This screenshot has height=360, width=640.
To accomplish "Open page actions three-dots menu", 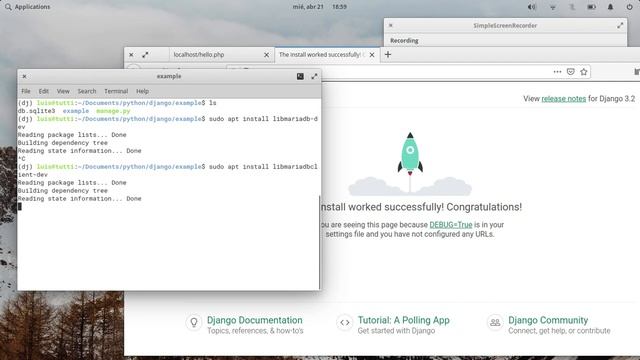I will (x=557, y=72).
